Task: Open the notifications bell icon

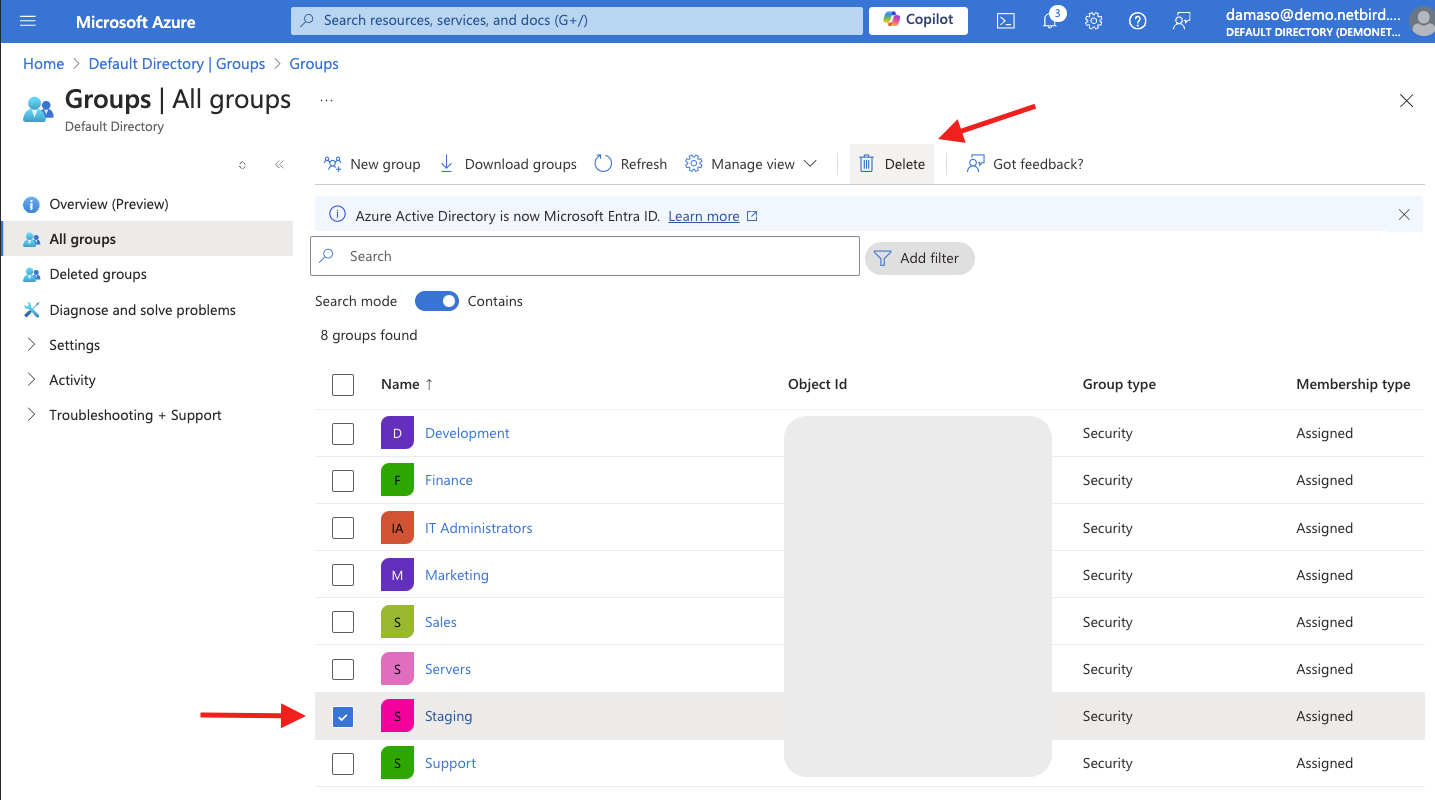Action: 1050,21
